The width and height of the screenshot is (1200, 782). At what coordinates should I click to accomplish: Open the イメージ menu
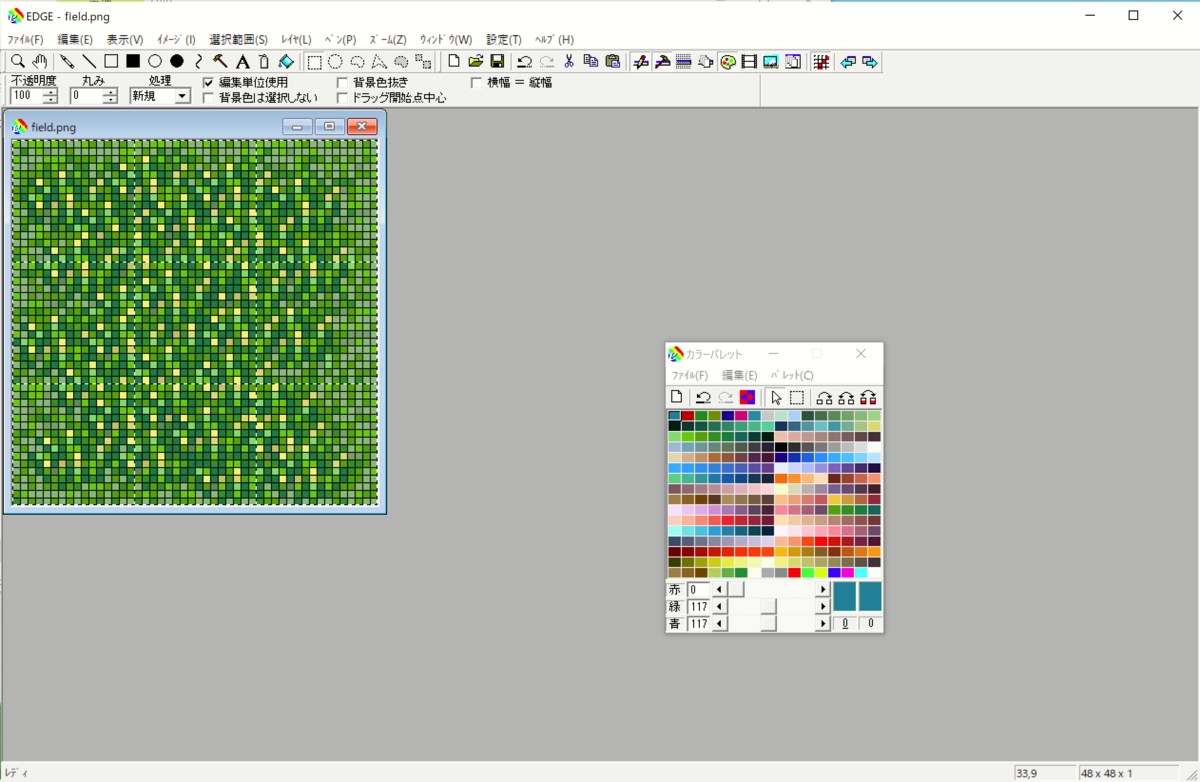point(175,39)
